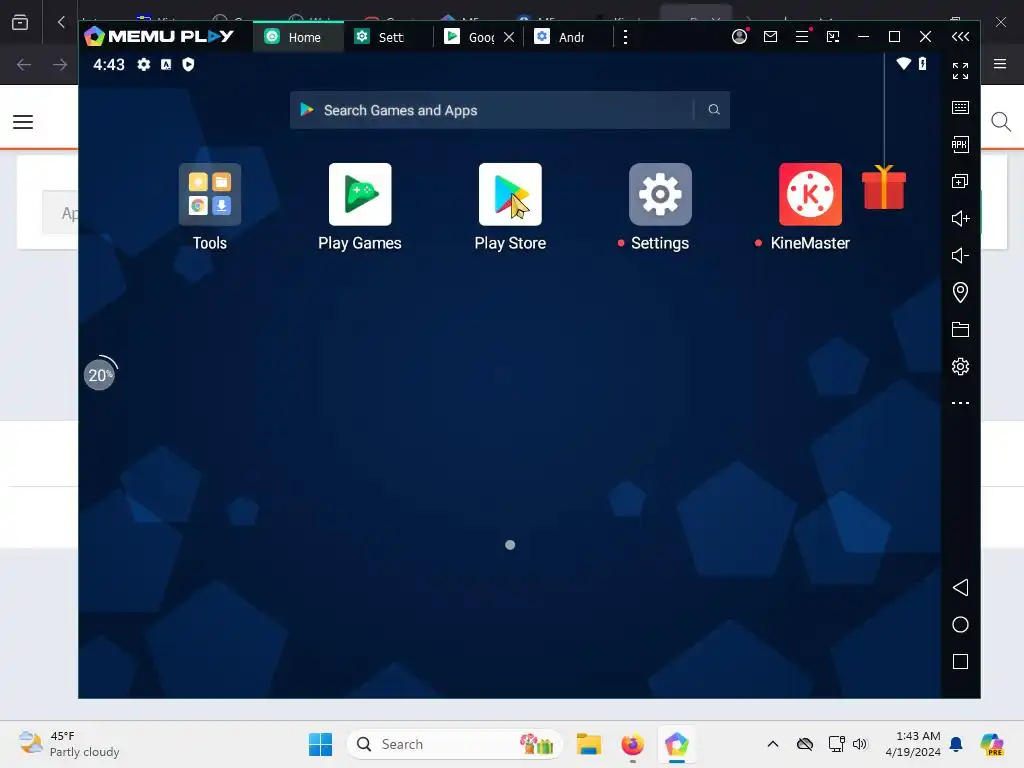Click the Windows taskbar Search box
1024x768 pixels.
pos(455,744)
